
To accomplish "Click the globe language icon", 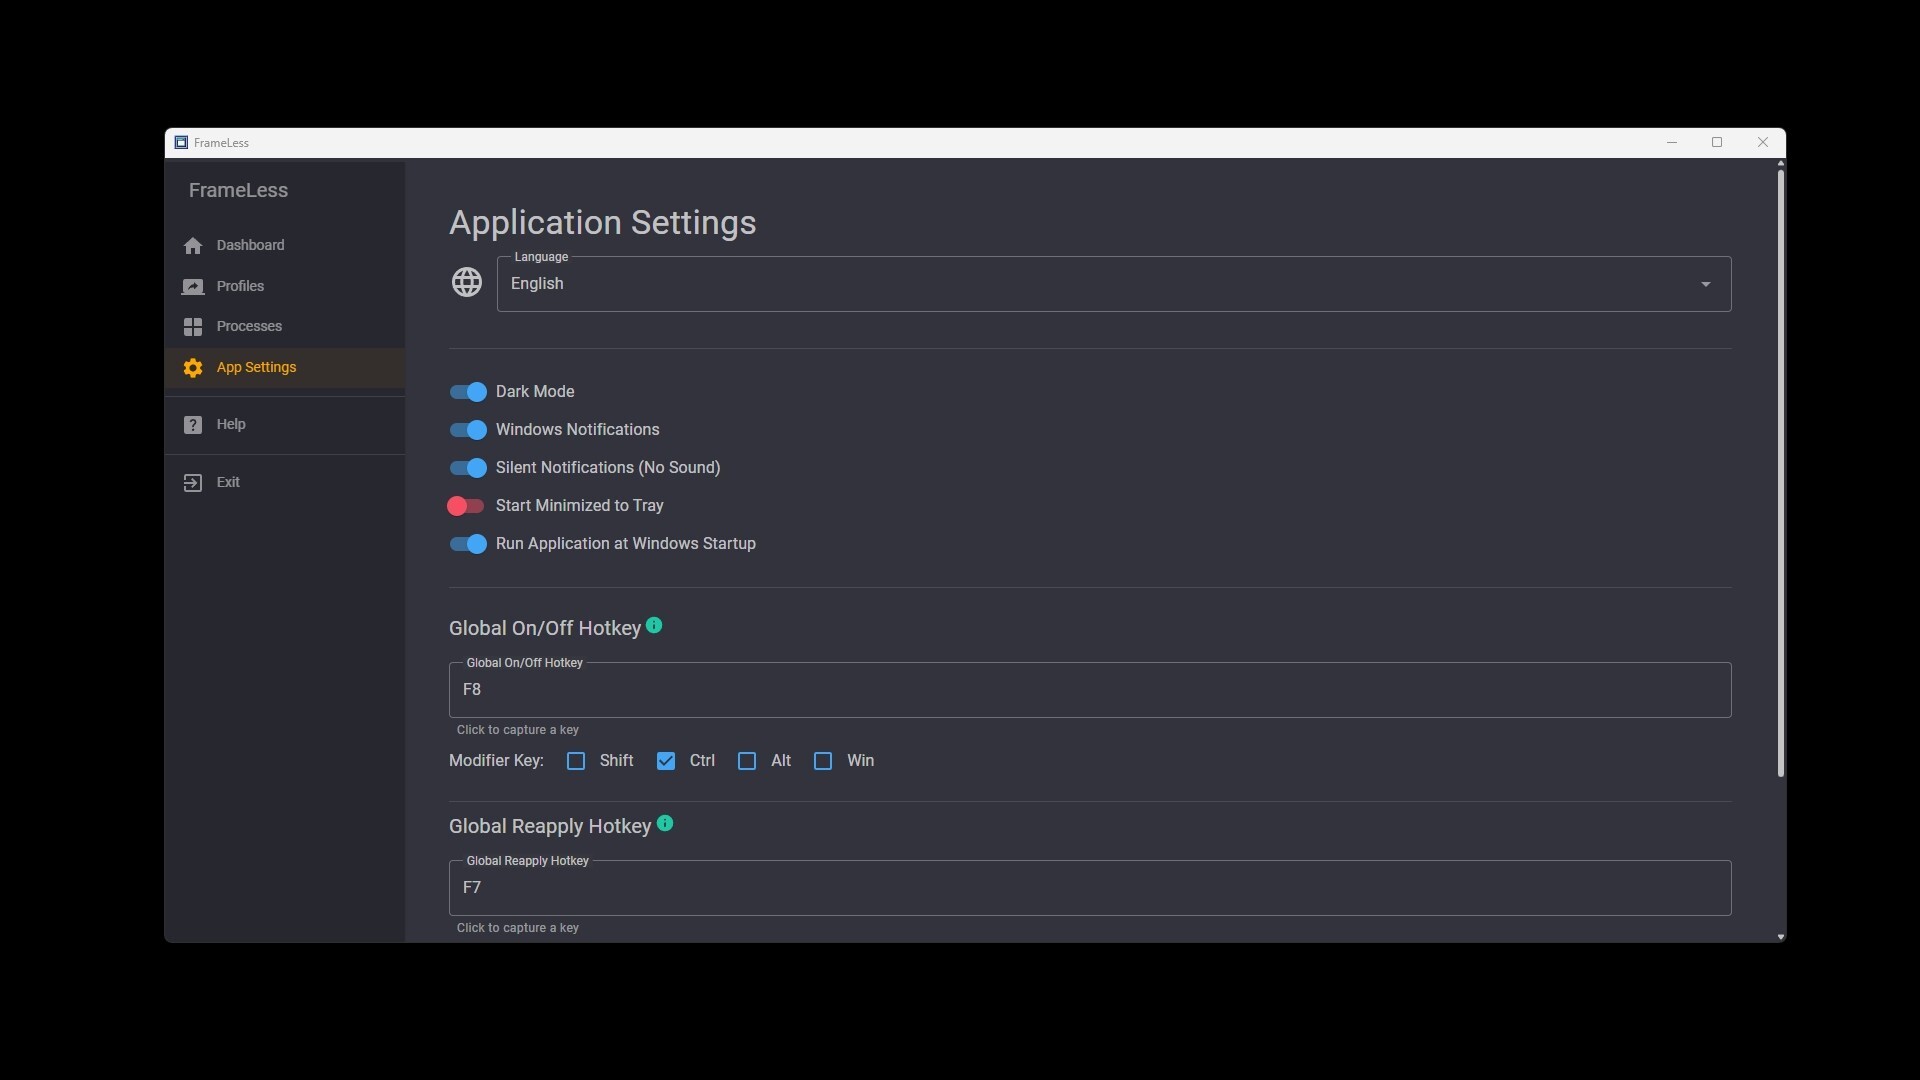I will point(466,282).
